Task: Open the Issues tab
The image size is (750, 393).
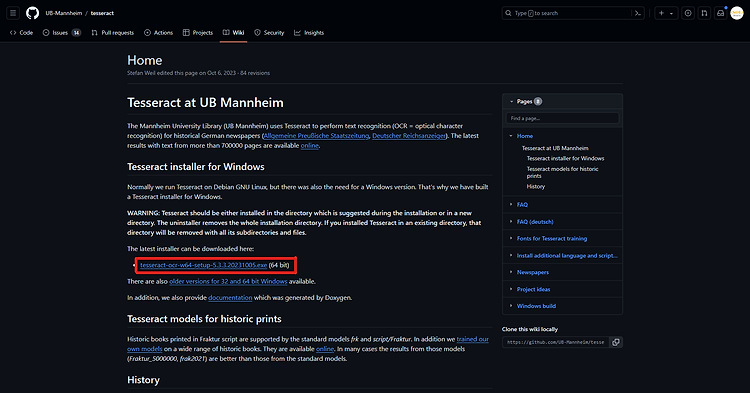Action: tap(62, 33)
